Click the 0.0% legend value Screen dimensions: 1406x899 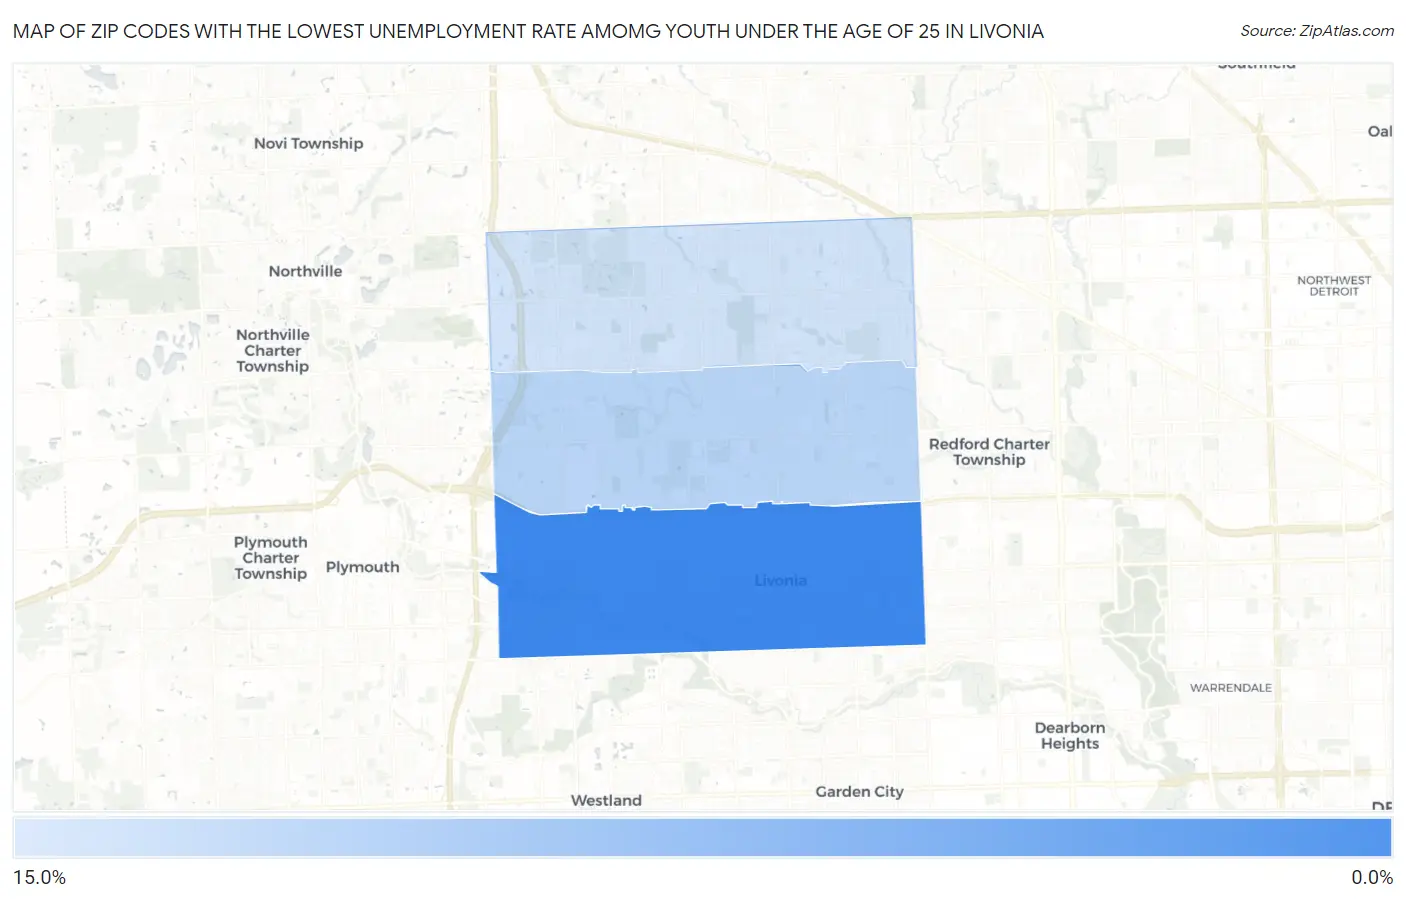pos(1372,878)
